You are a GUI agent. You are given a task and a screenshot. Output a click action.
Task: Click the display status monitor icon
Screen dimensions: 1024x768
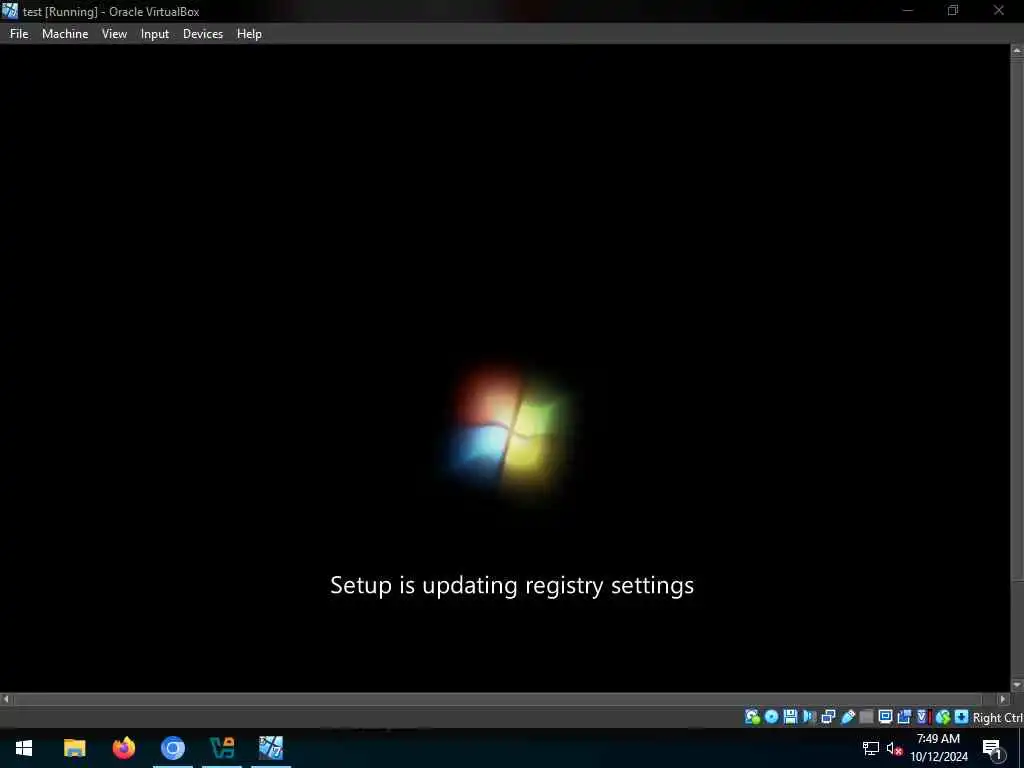[886, 717]
